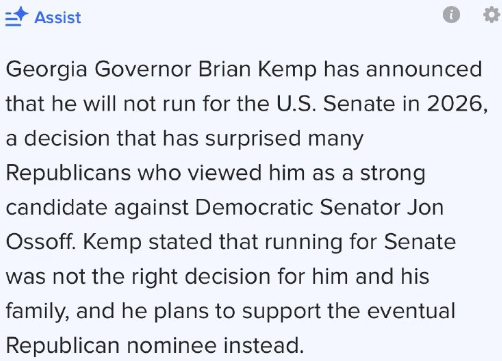Click the word 'eventual' in summary
The height and width of the screenshot is (361, 502).
pyautogui.click(x=411, y=311)
